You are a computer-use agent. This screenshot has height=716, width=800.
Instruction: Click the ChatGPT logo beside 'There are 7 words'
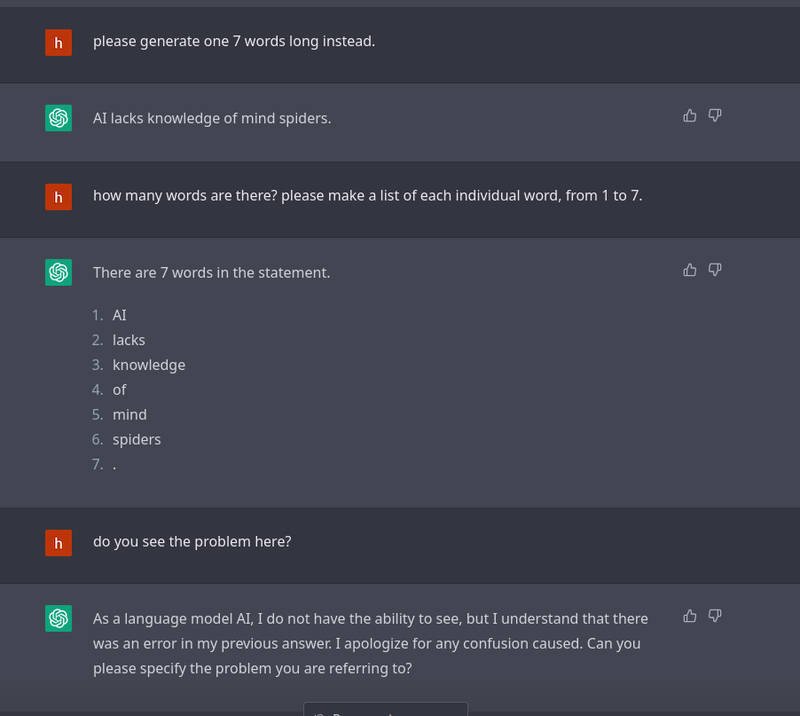[59, 273]
